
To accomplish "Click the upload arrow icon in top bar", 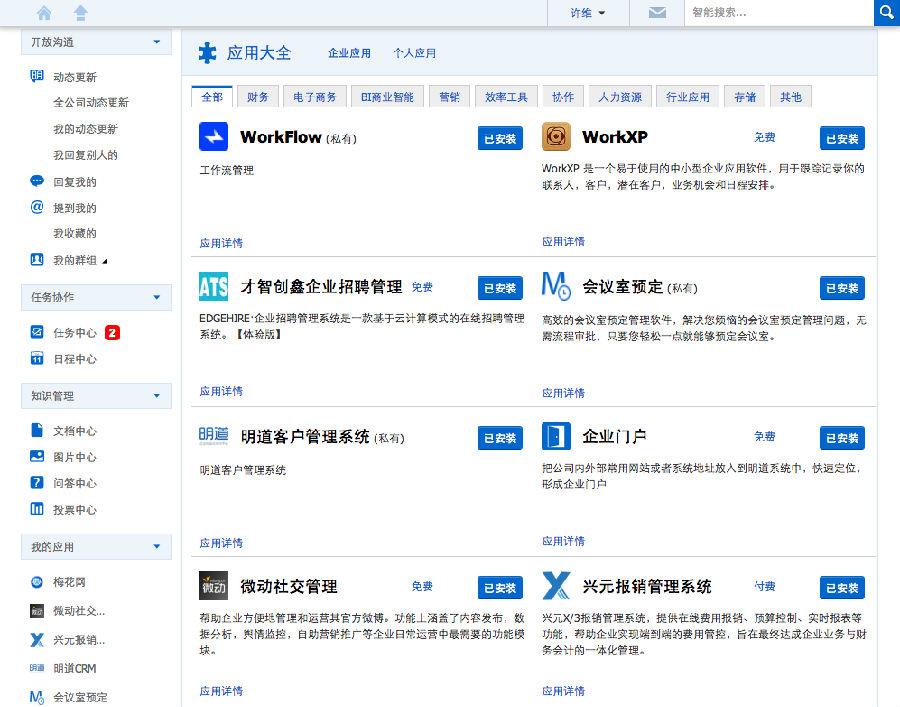I will (81, 13).
